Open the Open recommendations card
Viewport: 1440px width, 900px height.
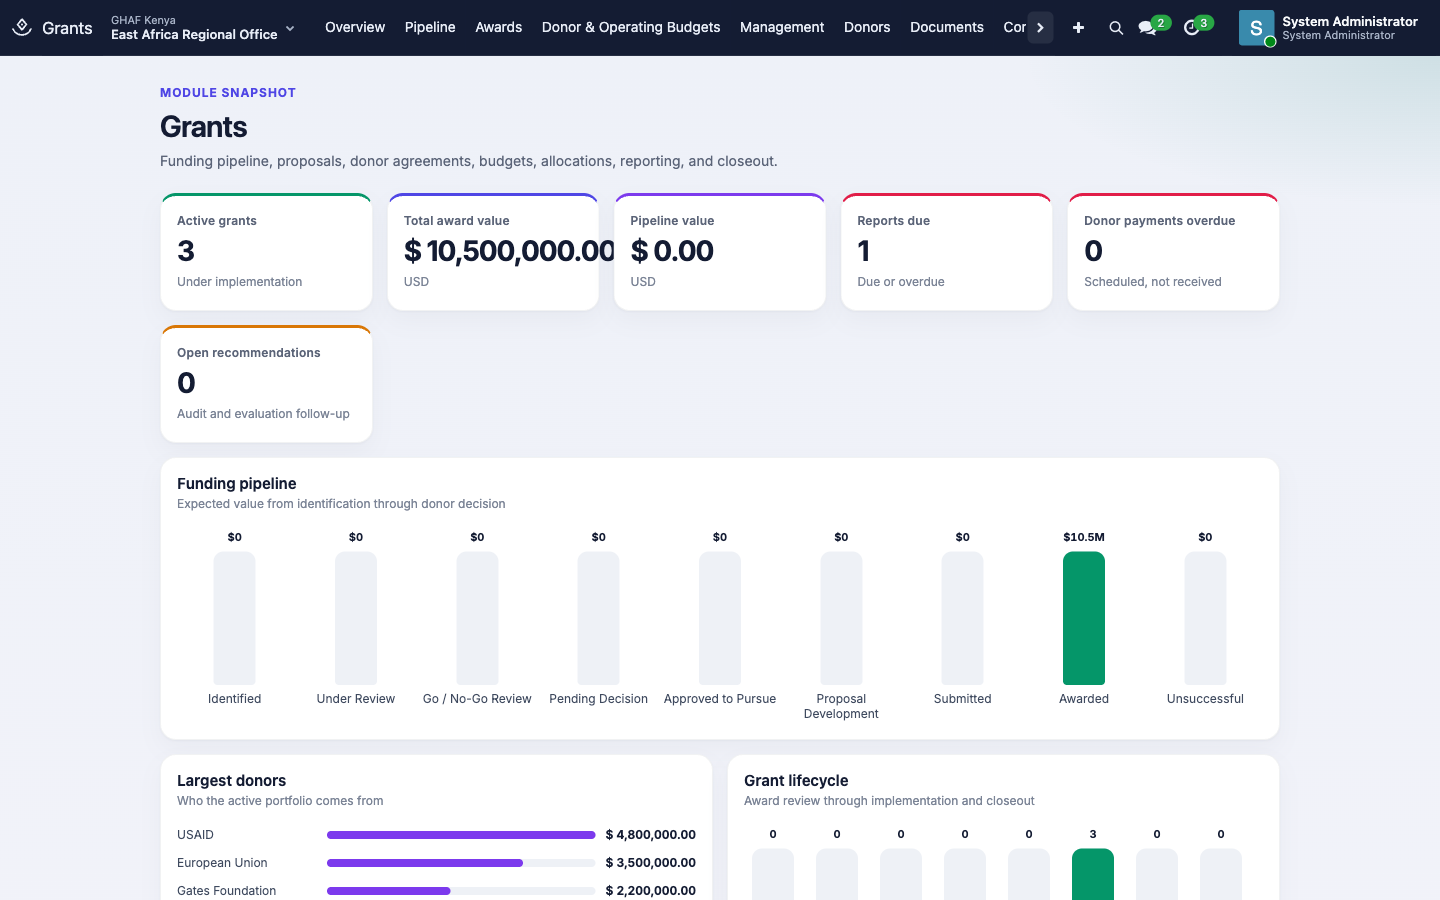point(266,384)
